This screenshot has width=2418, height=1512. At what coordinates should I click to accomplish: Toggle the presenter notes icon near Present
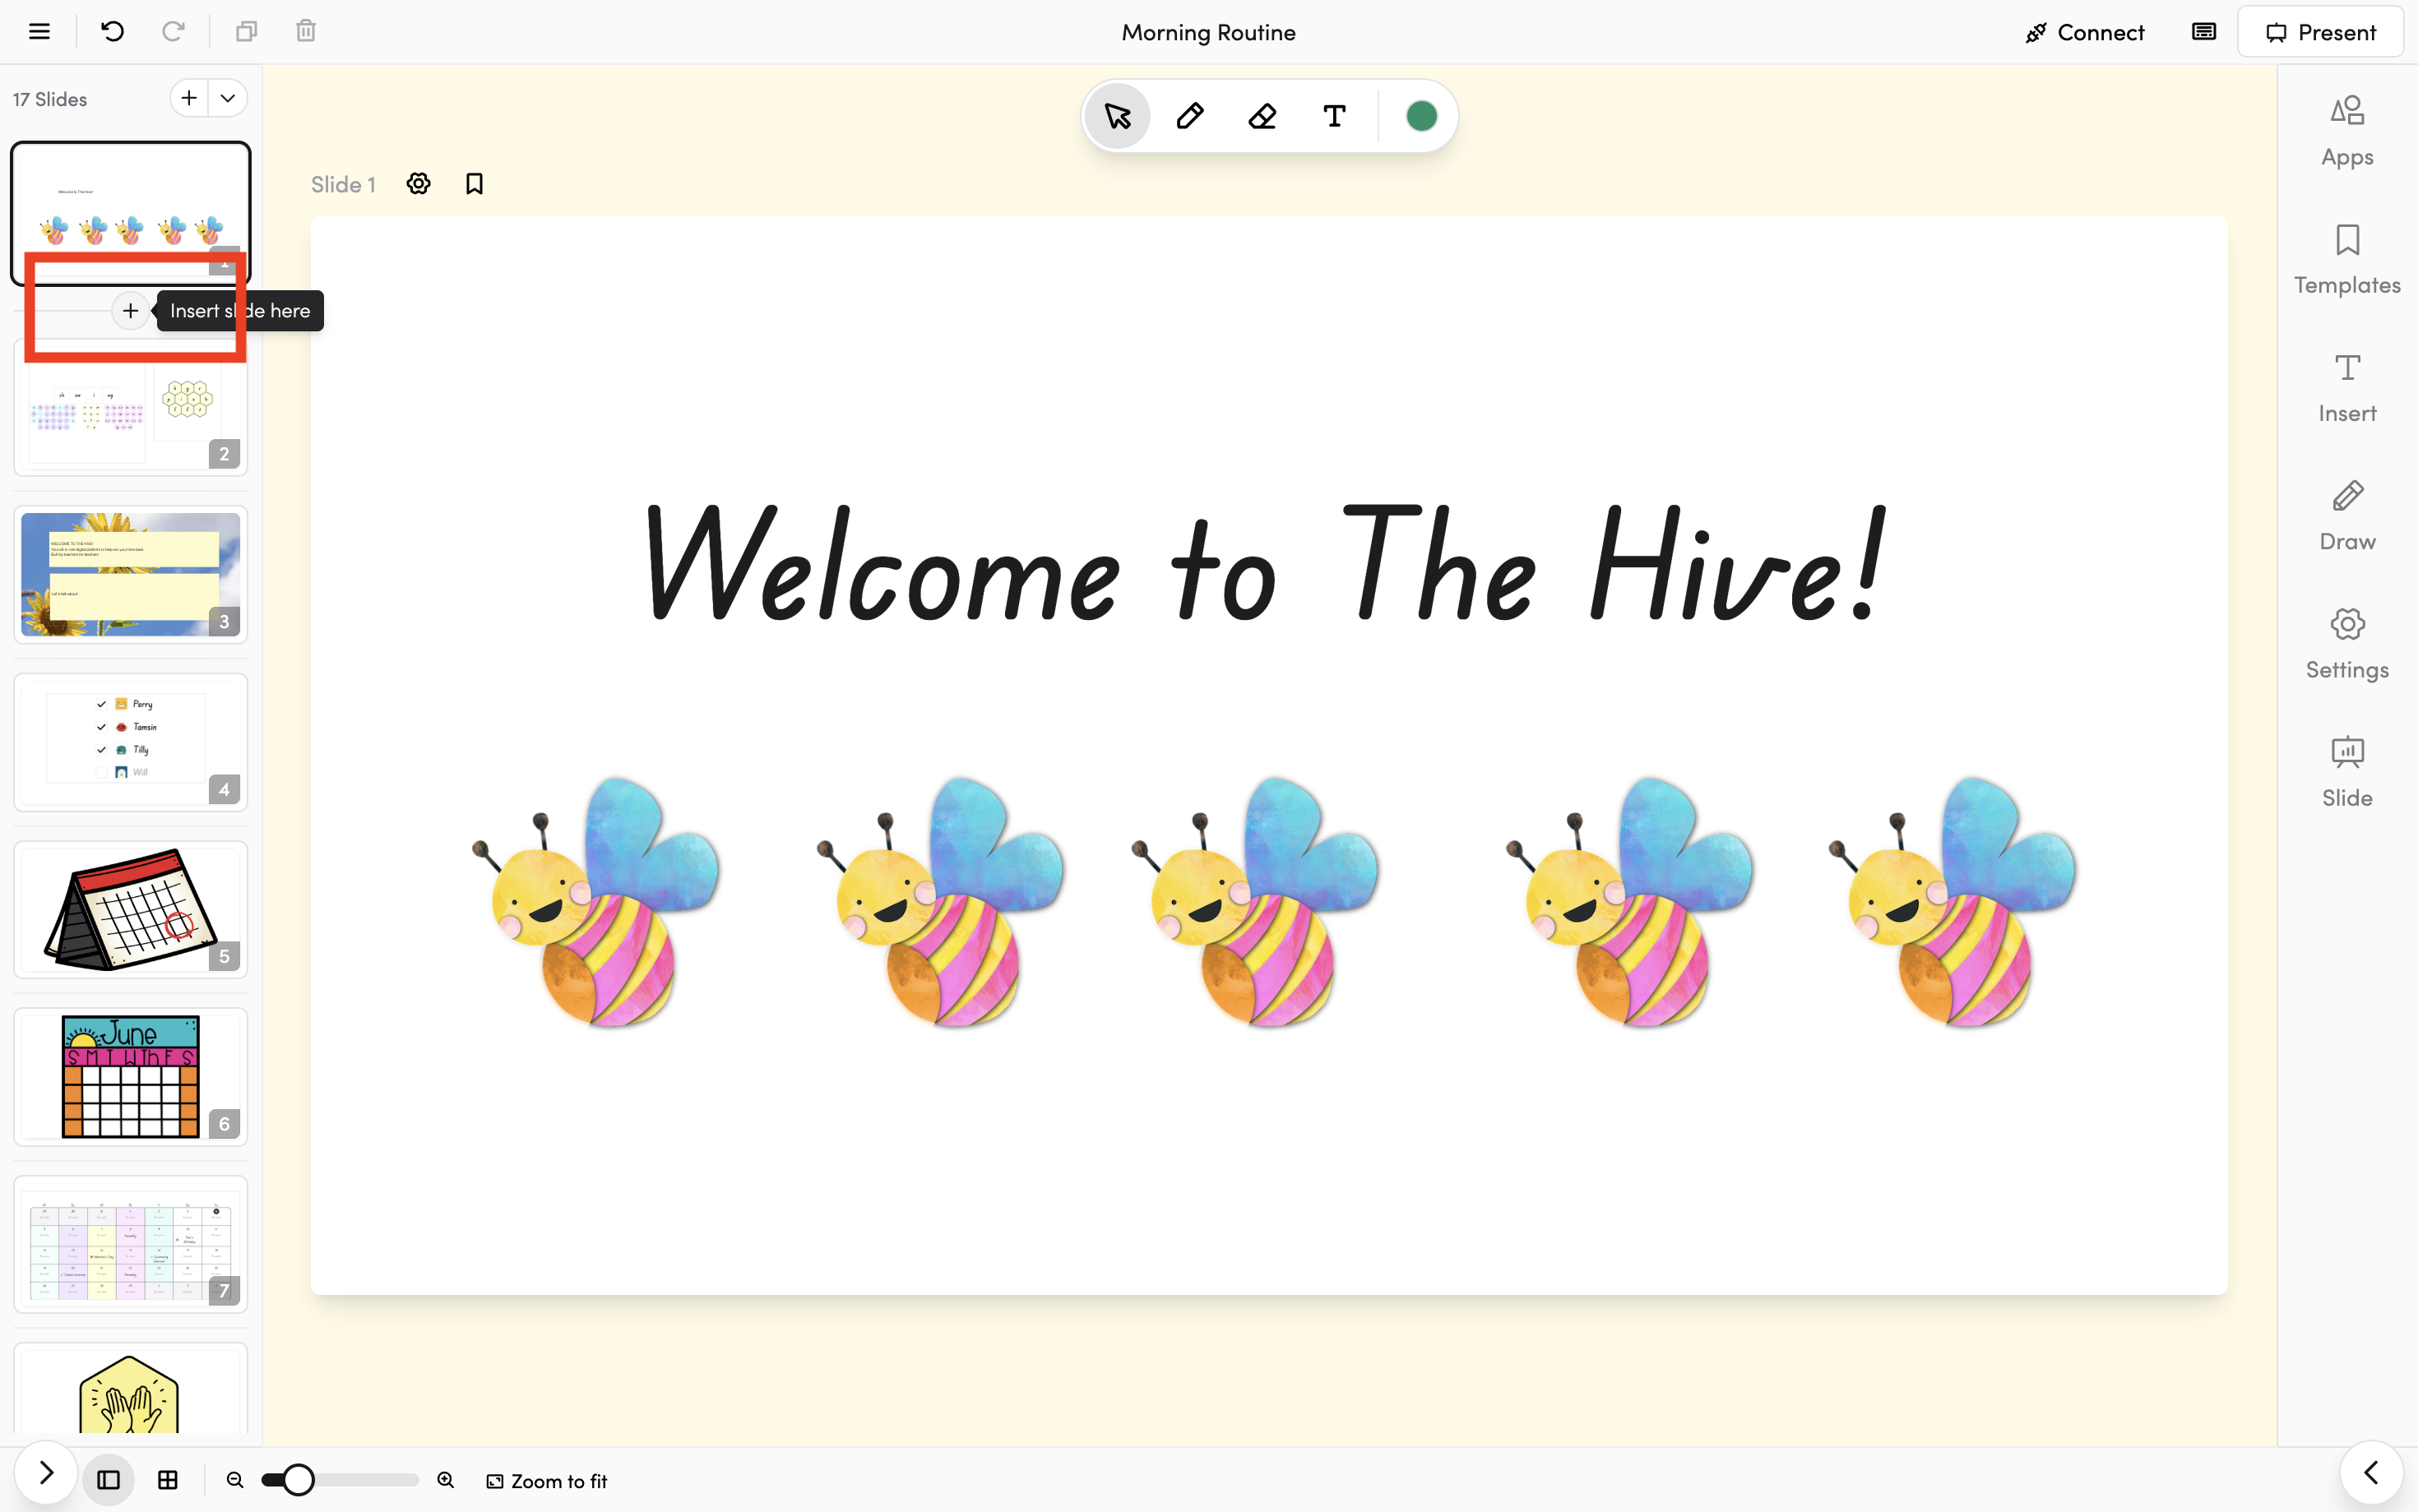pyautogui.click(x=2203, y=32)
